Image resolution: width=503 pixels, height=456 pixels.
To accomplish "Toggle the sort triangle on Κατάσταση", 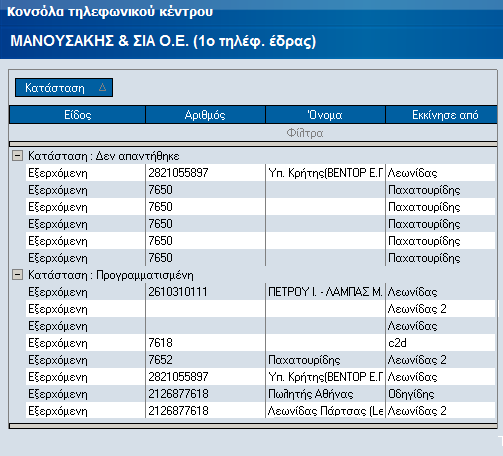I will pos(102,87).
